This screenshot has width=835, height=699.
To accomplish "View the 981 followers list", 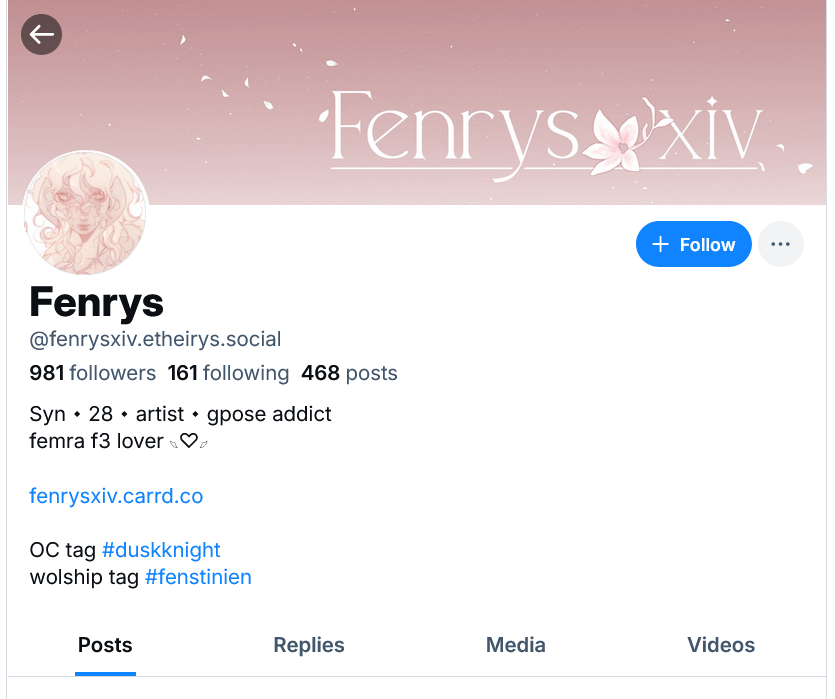I will [x=93, y=373].
